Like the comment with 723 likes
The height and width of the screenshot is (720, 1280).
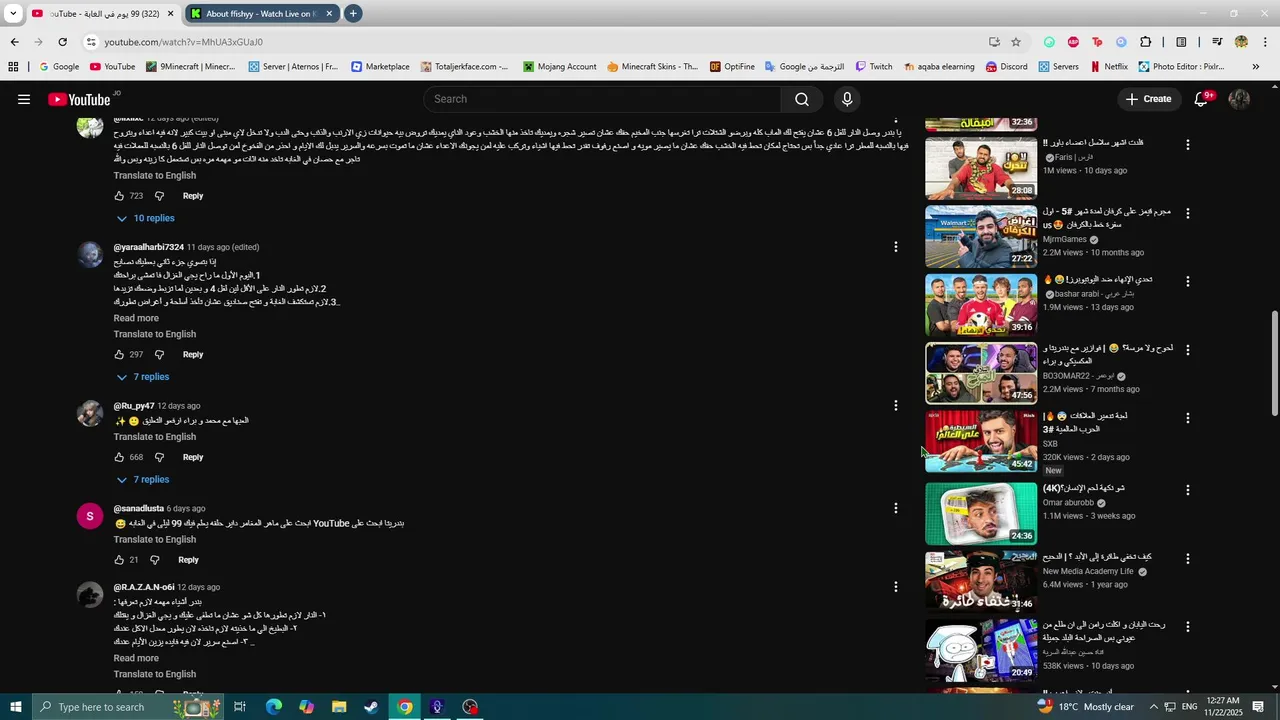[119, 196]
